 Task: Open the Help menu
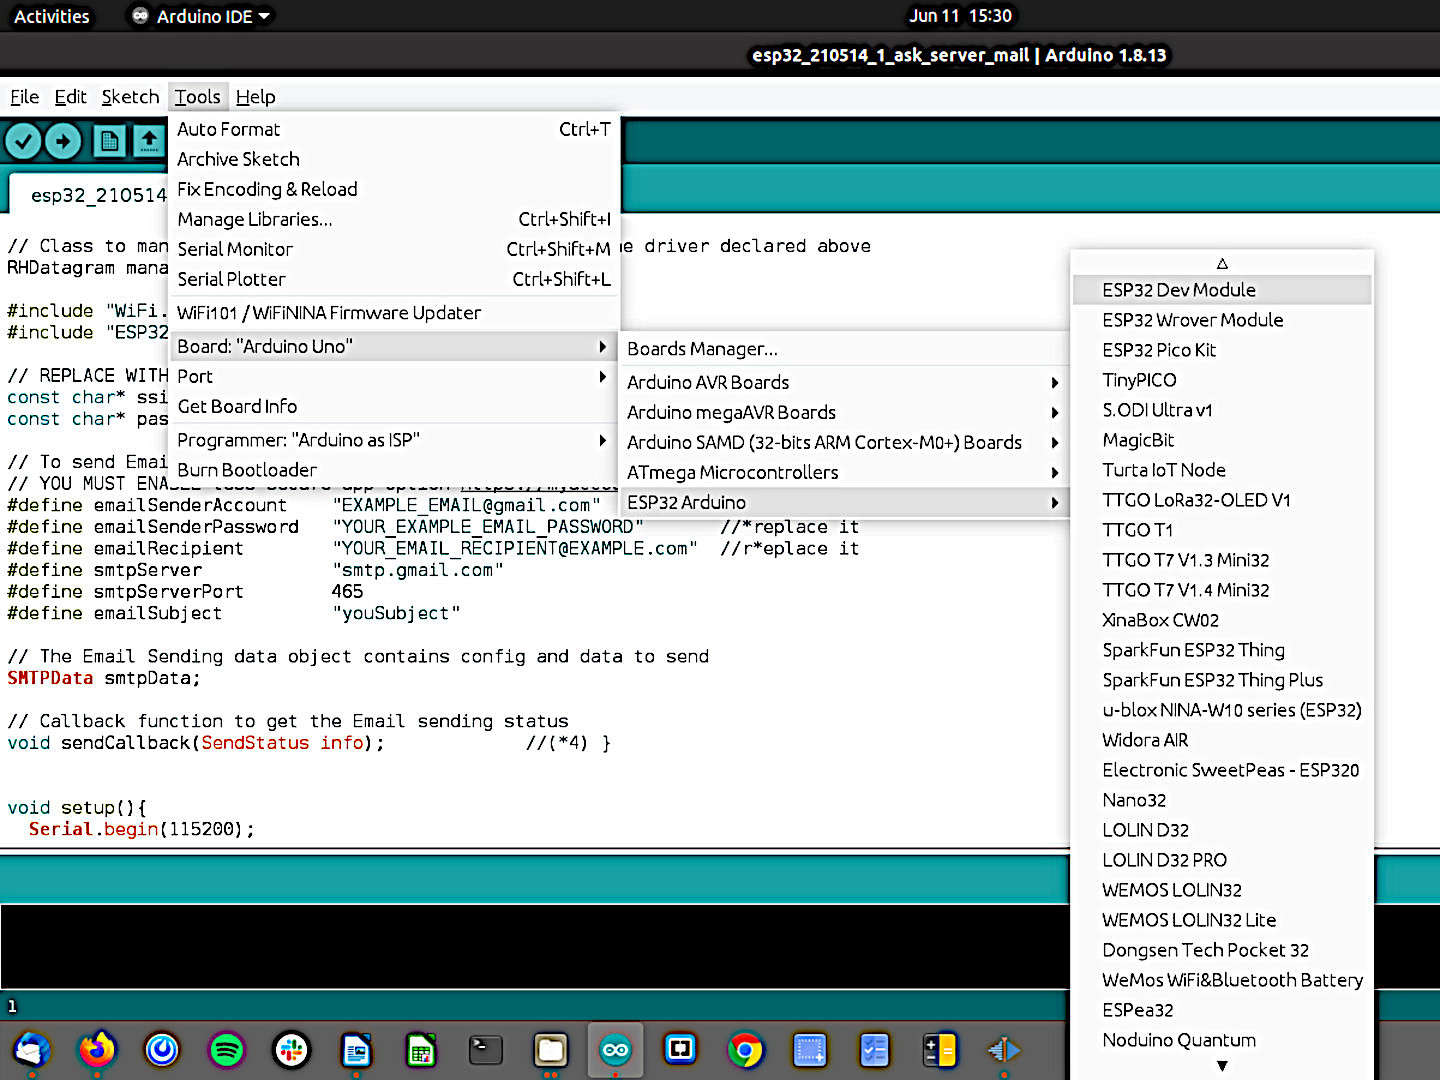[255, 97]
